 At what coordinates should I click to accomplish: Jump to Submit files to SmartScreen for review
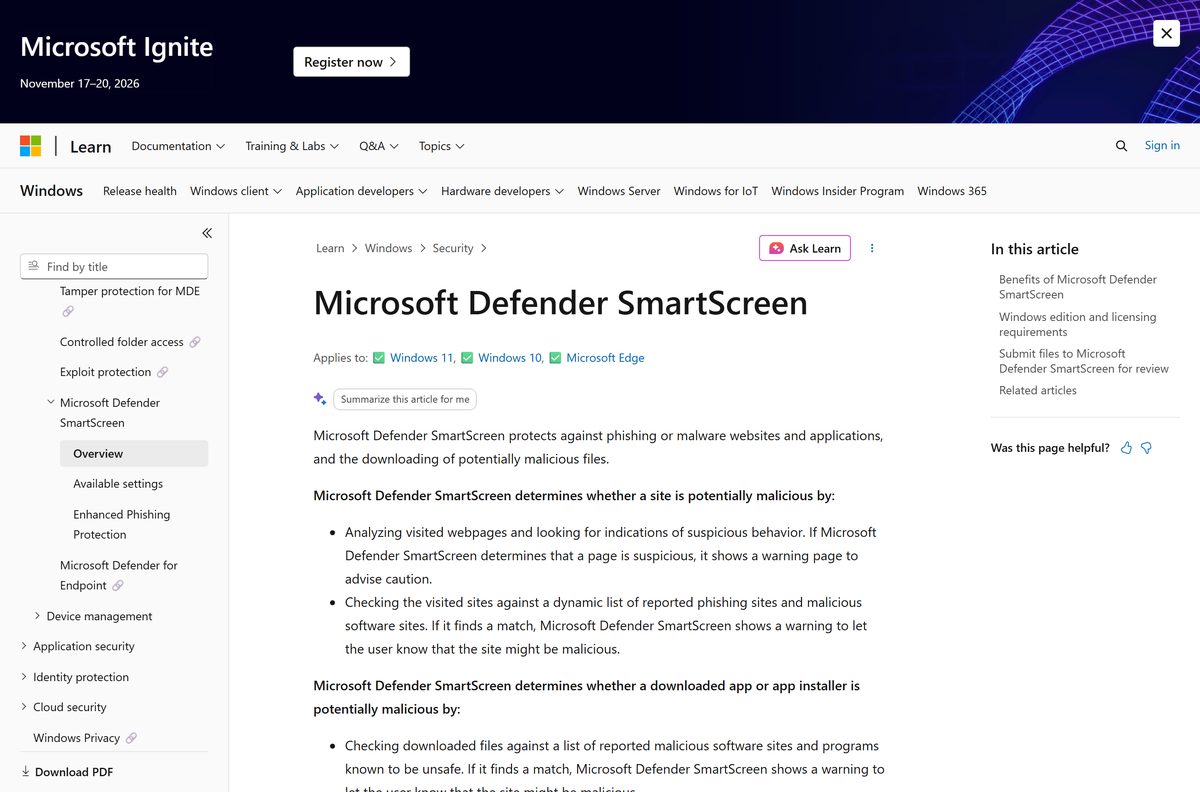(1084, 361)
